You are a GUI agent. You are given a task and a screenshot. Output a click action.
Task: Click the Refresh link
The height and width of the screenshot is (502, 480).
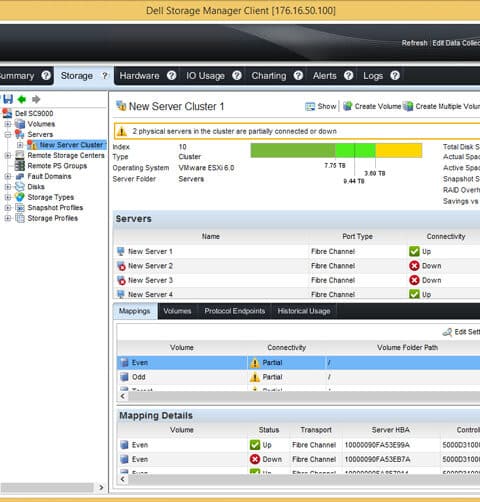click(x=414, y=43)
